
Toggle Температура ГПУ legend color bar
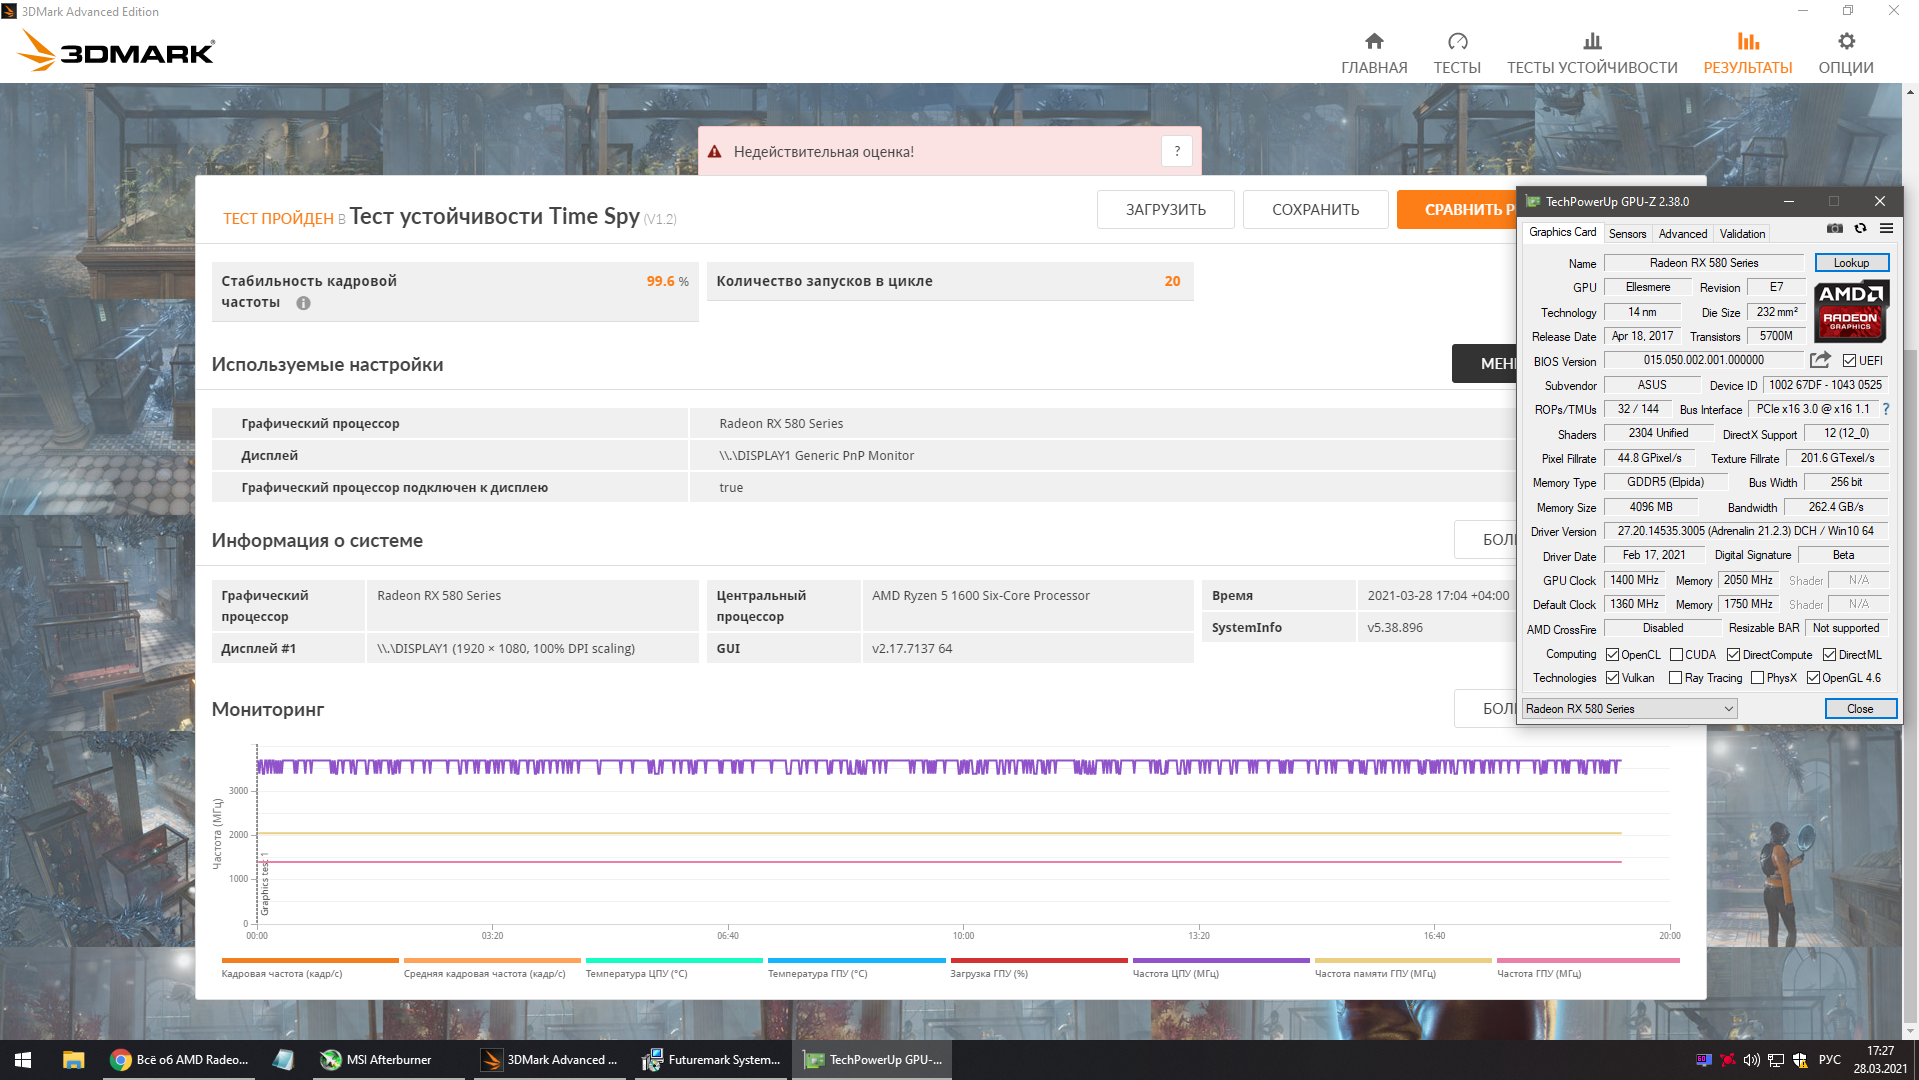pyautogui.click(x=857, y=961)
